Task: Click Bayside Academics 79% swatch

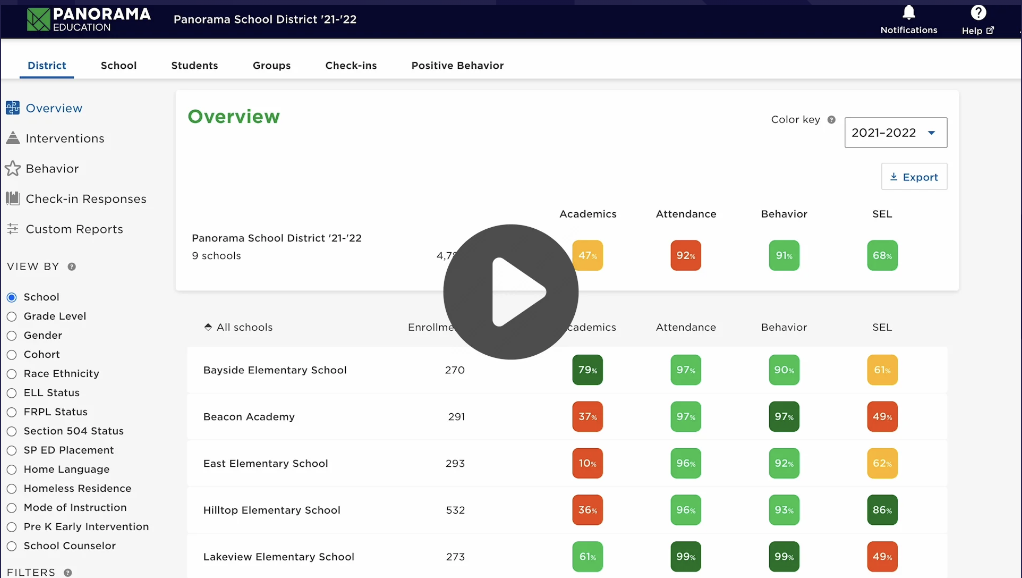Action: click(588, 370)
